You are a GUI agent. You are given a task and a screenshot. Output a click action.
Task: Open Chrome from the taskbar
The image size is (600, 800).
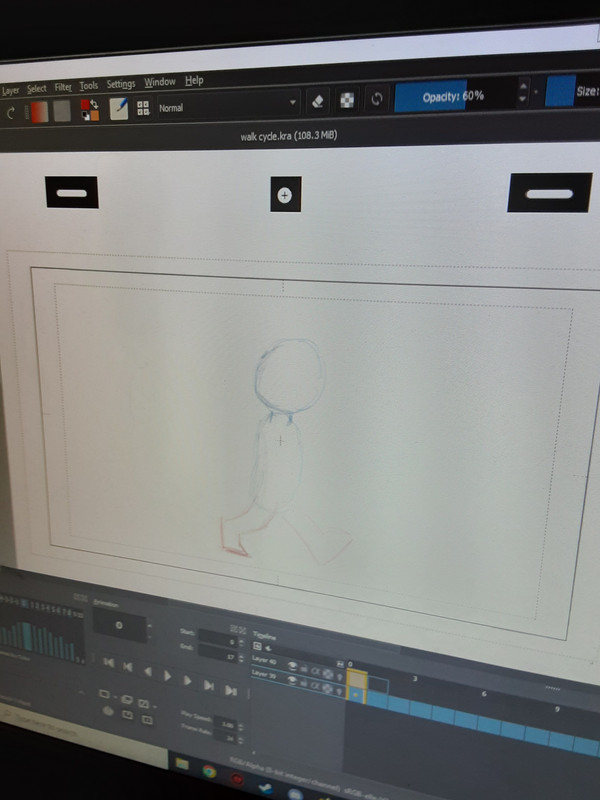pos(209,771)
